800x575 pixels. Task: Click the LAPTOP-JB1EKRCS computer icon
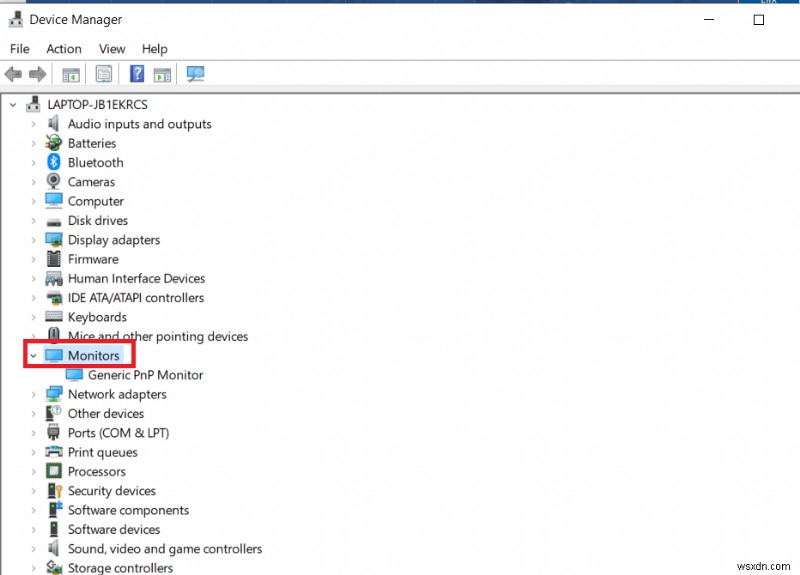33,104
